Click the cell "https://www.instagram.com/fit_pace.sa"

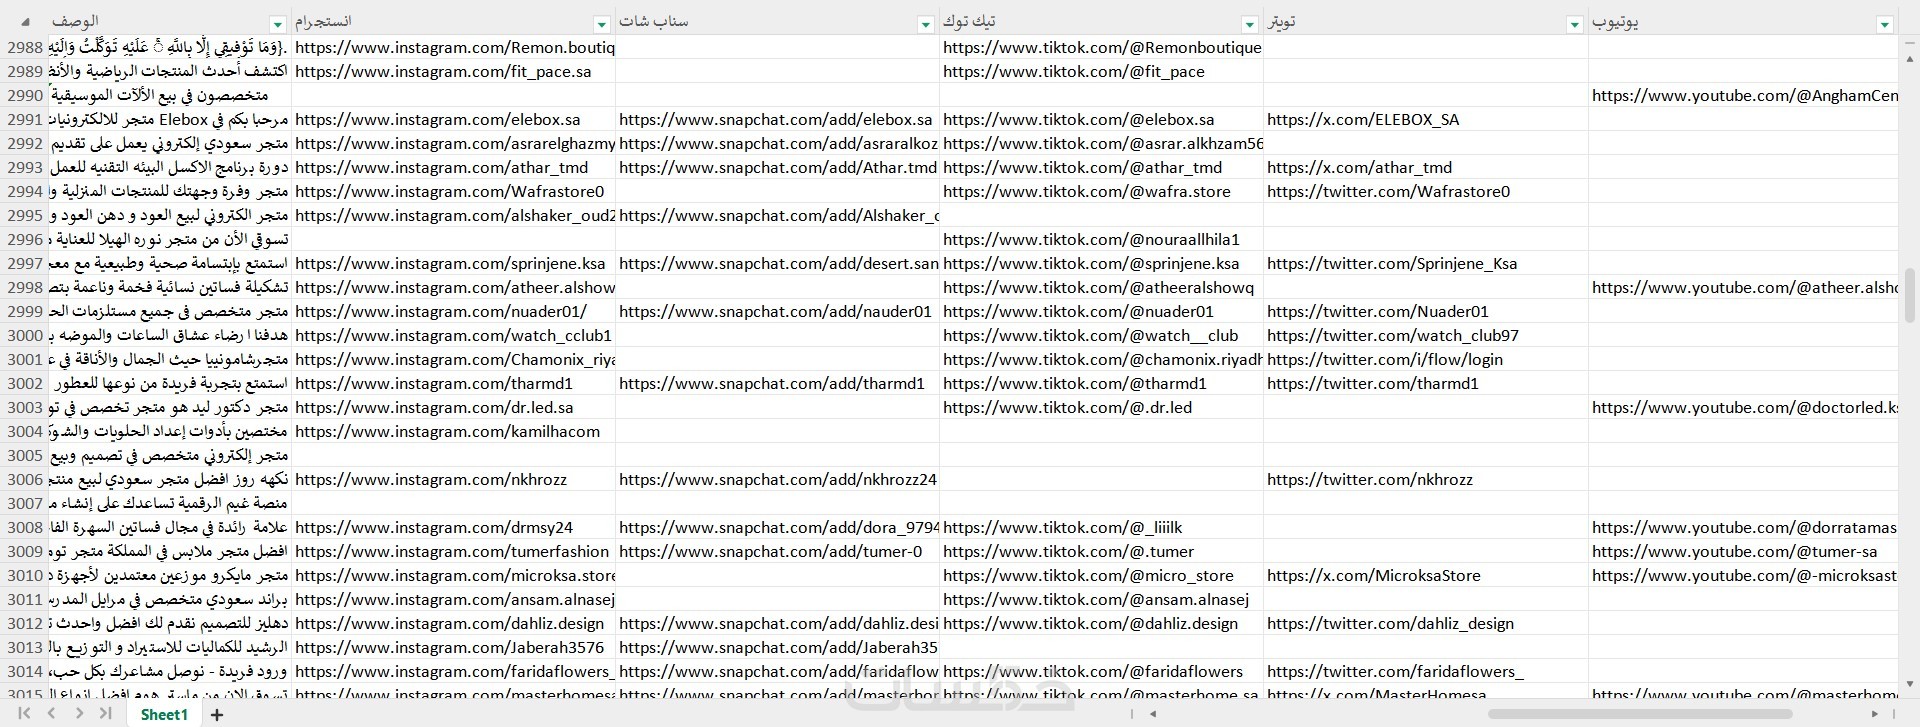pyautogui.click(x=453, y=72)
